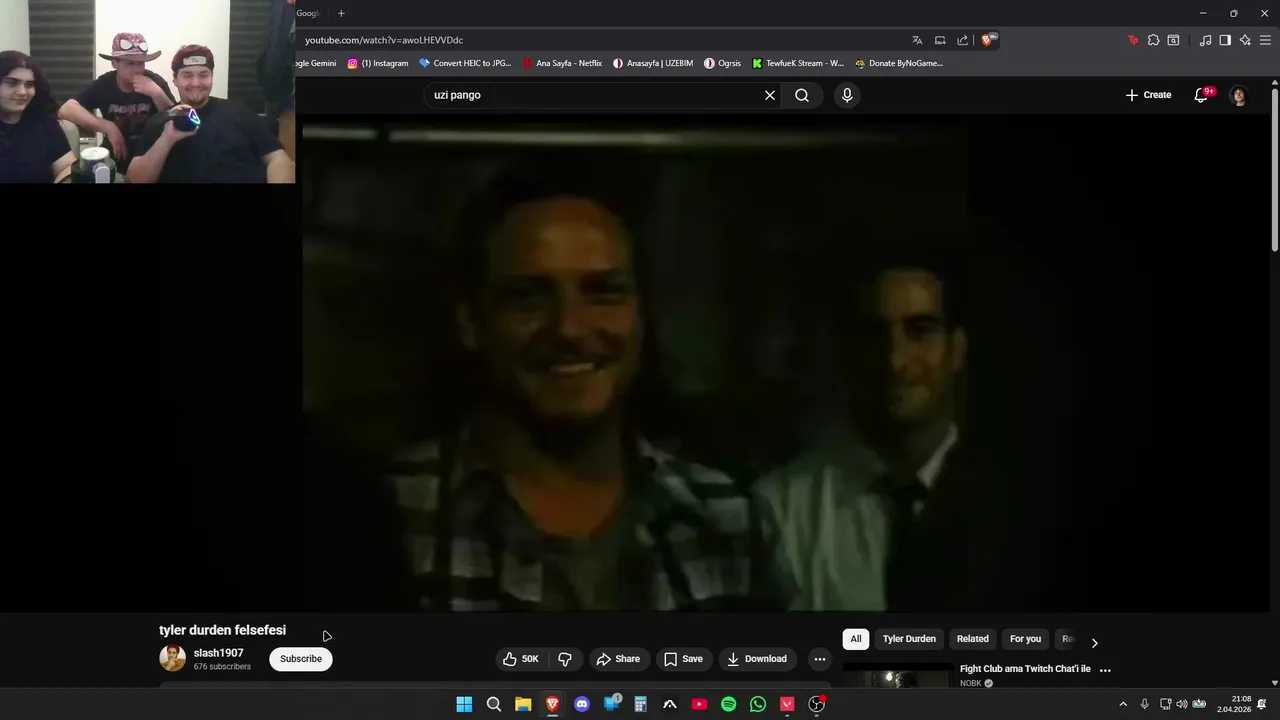The width and height of the screenshot is (1280, 720).
Task: Click the browser address bar URL
Action: (384, 40)
